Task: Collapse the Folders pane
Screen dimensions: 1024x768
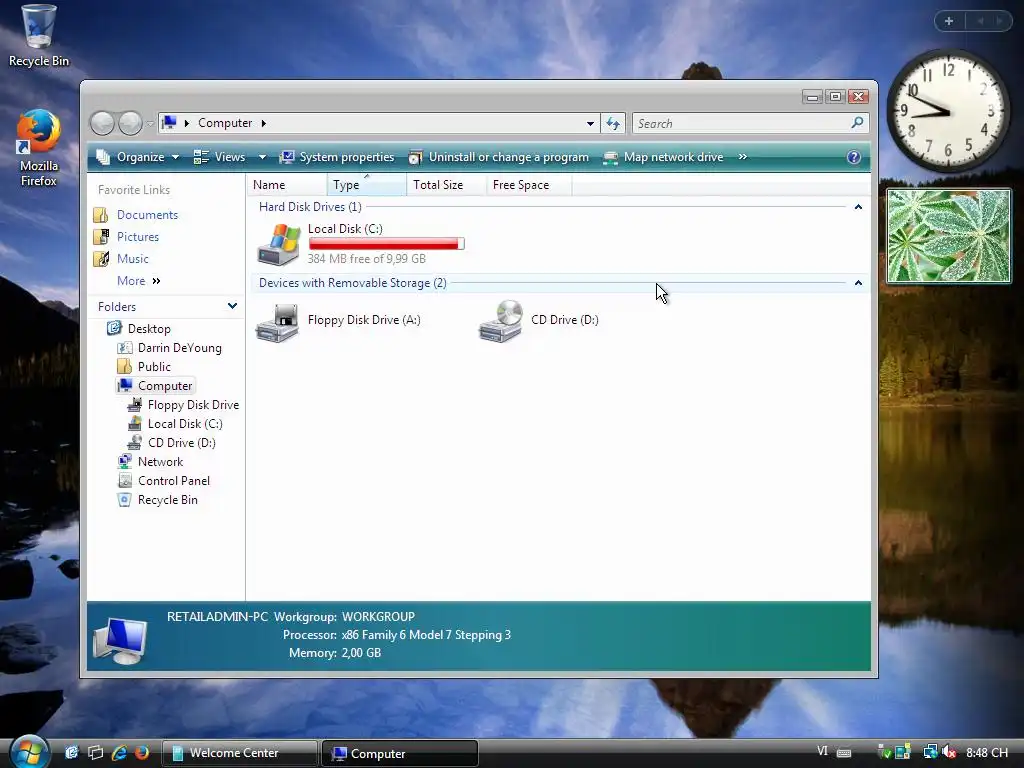Action: pos(232,306)
